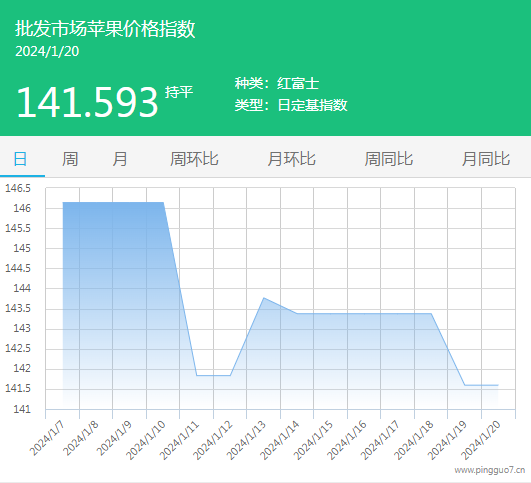The height and width of the screenshot is (483, 531).
Task: Open the 周环比 tab
Action: click(194, 159)
